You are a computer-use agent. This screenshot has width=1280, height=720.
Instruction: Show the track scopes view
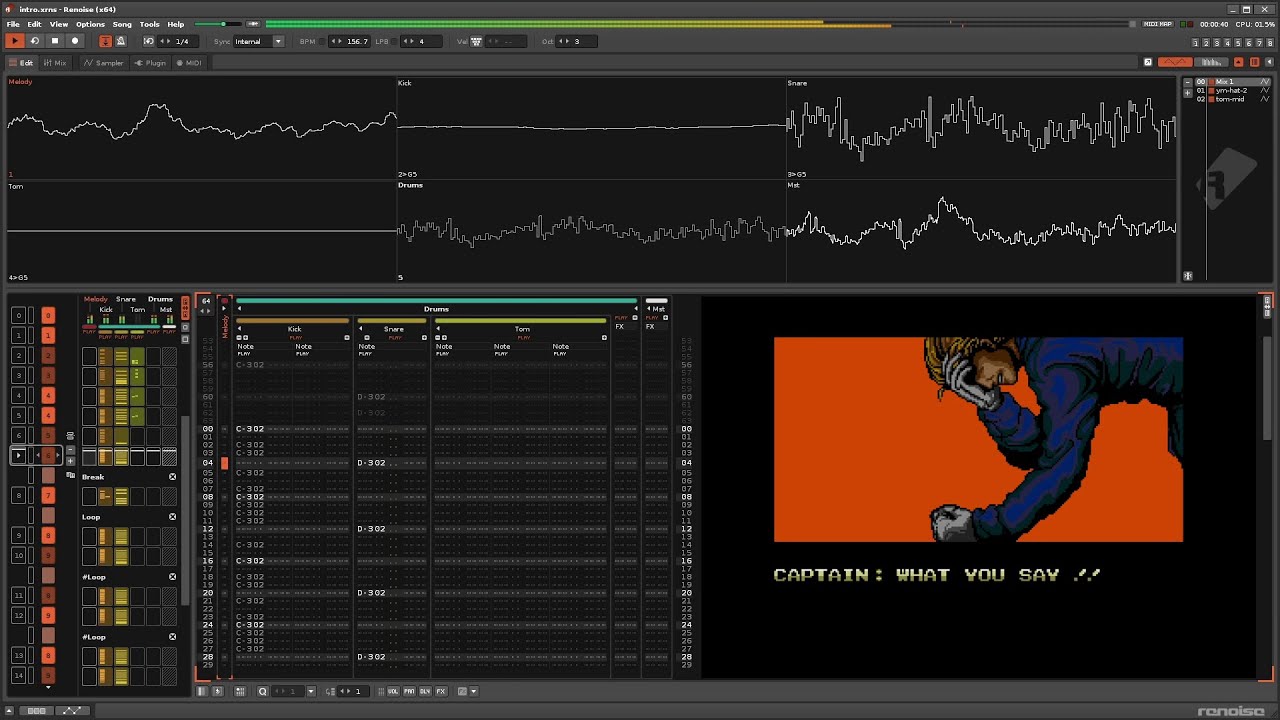click(1175, 62)
